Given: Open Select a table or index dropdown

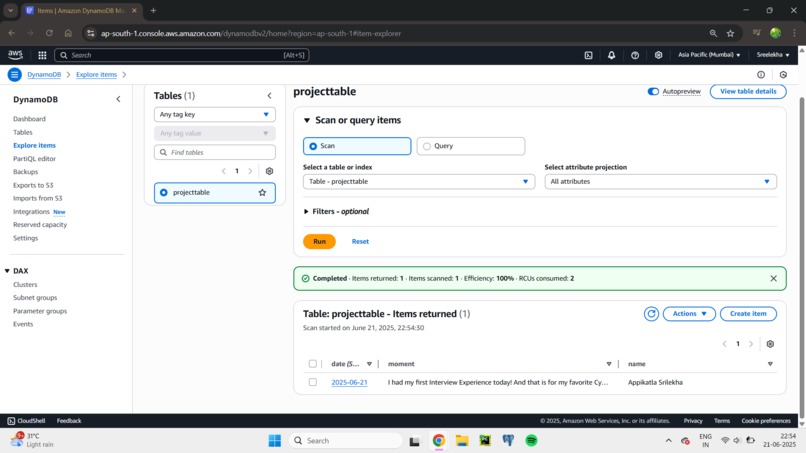Looking at the screenshot, I should (418, 182).
